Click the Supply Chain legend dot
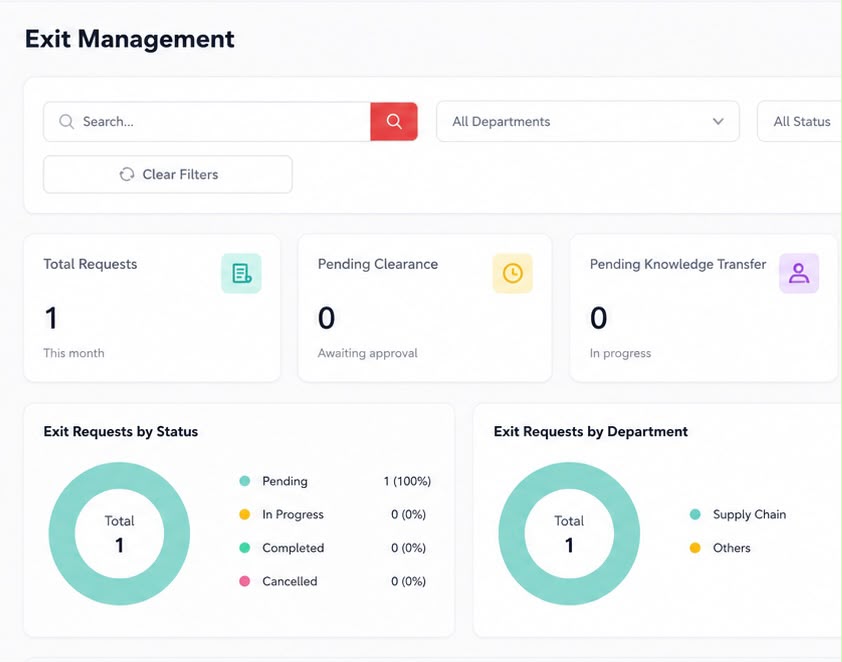The height and width of the screenshot is (662, 842). tap(695, 514)
